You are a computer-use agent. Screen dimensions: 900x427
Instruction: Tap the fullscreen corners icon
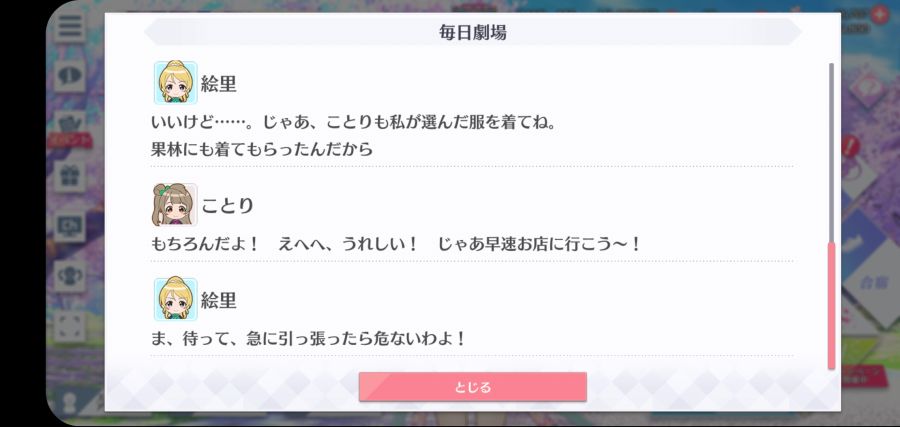[70, 325]
